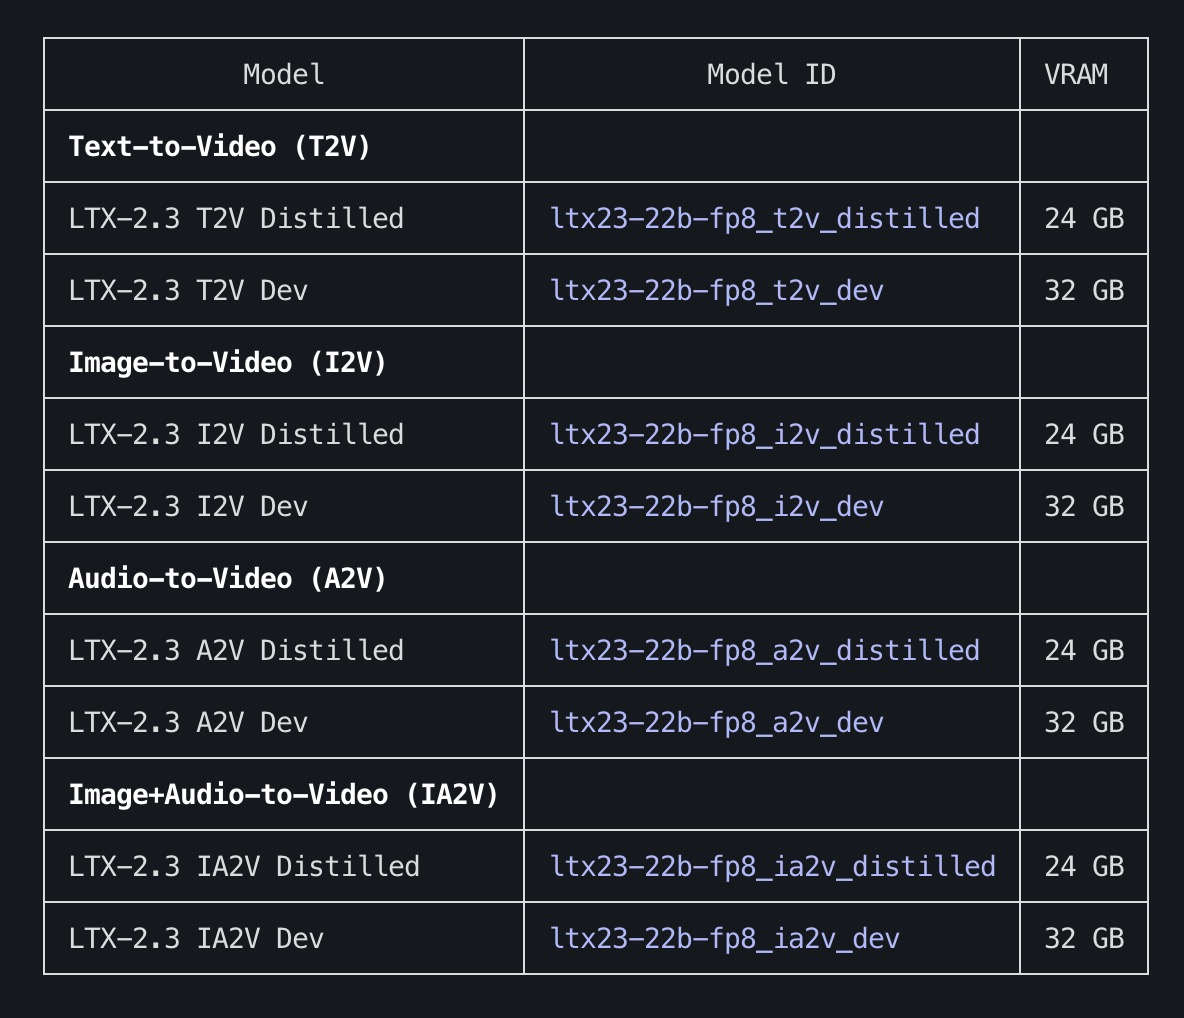Select the Image-to-Video (I2V) section heading
The width and height of the screenshot is (1184, 1018).
point(227,362)
